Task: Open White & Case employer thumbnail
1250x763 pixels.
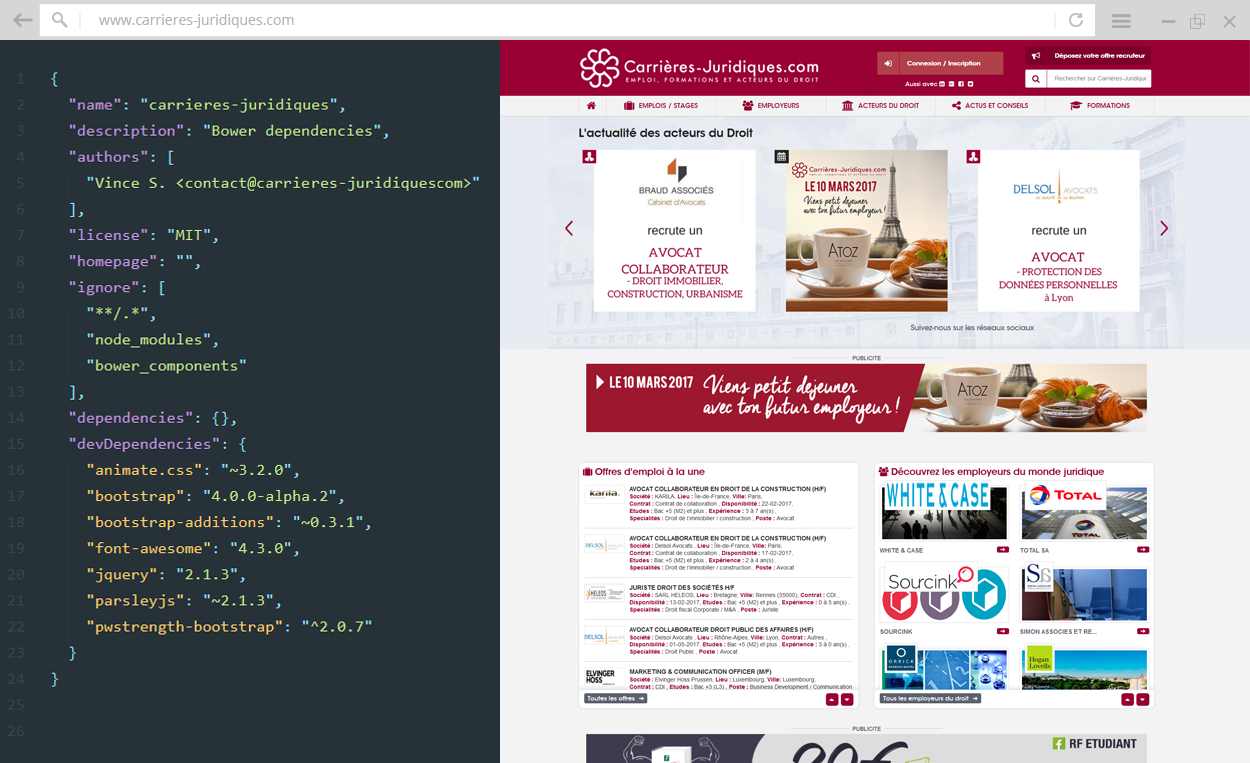Action: pos(944,512)
